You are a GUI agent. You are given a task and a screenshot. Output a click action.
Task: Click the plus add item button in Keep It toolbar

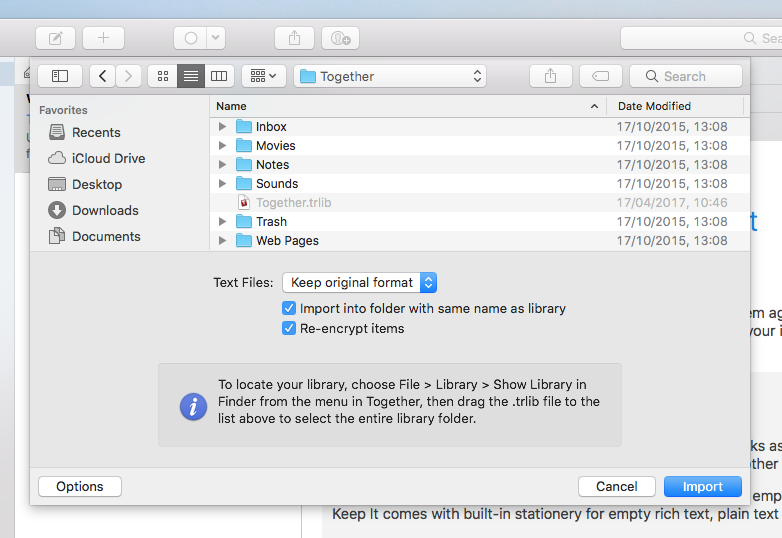tap(103, 38)
